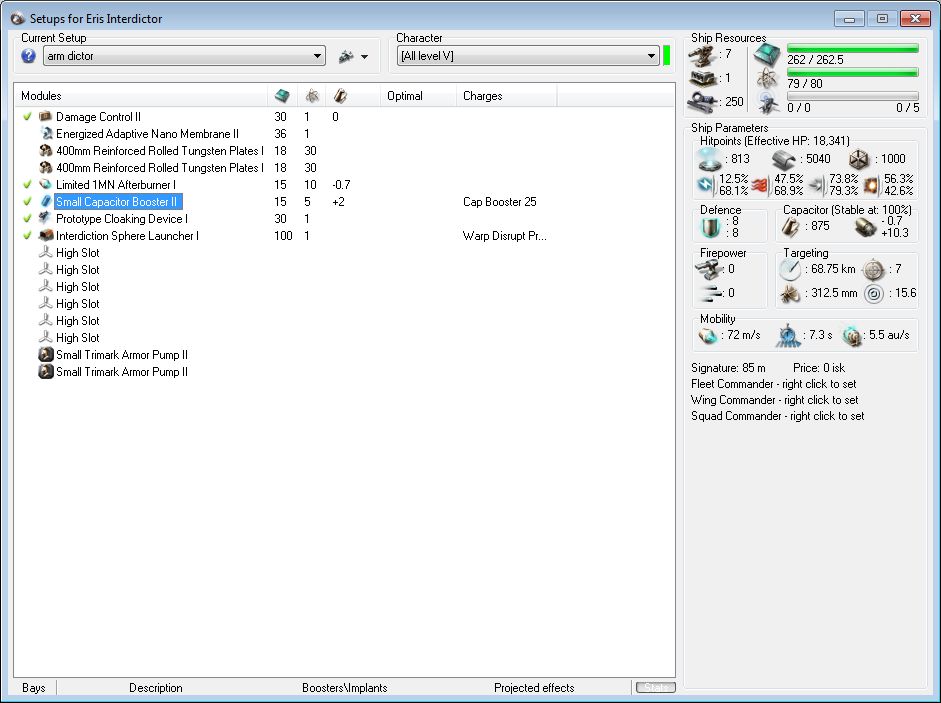This screenshot has height=703, width=941.
Task: Toggle the Small Capacitor Booster II active checkmark
Action: pos(27,202)
